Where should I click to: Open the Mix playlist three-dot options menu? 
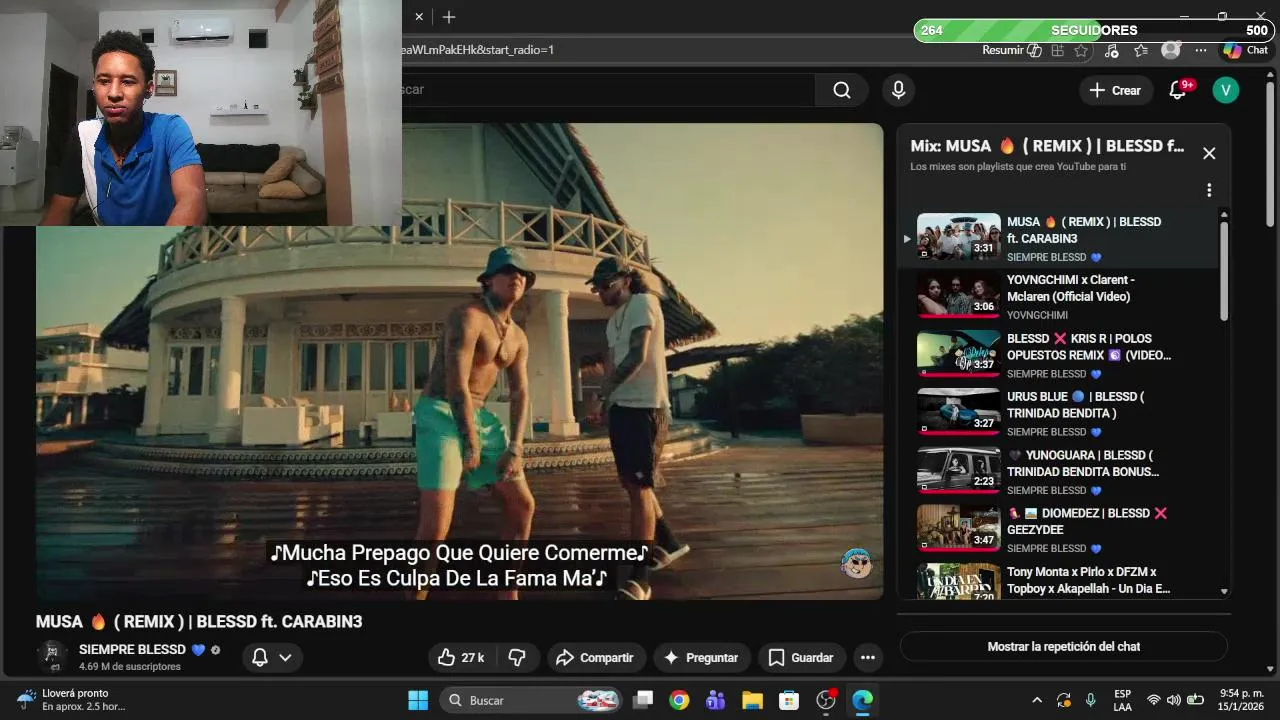(1209, 190)
